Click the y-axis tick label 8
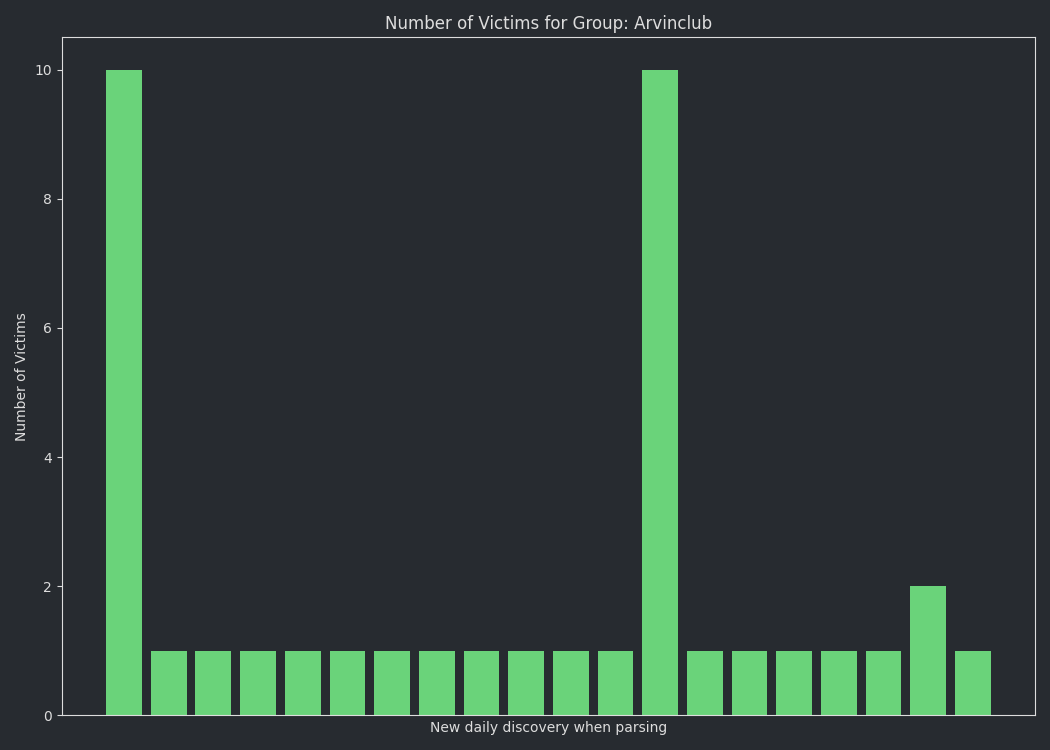The height and width of the screenshot is (750, 1050). click(48, 200)
